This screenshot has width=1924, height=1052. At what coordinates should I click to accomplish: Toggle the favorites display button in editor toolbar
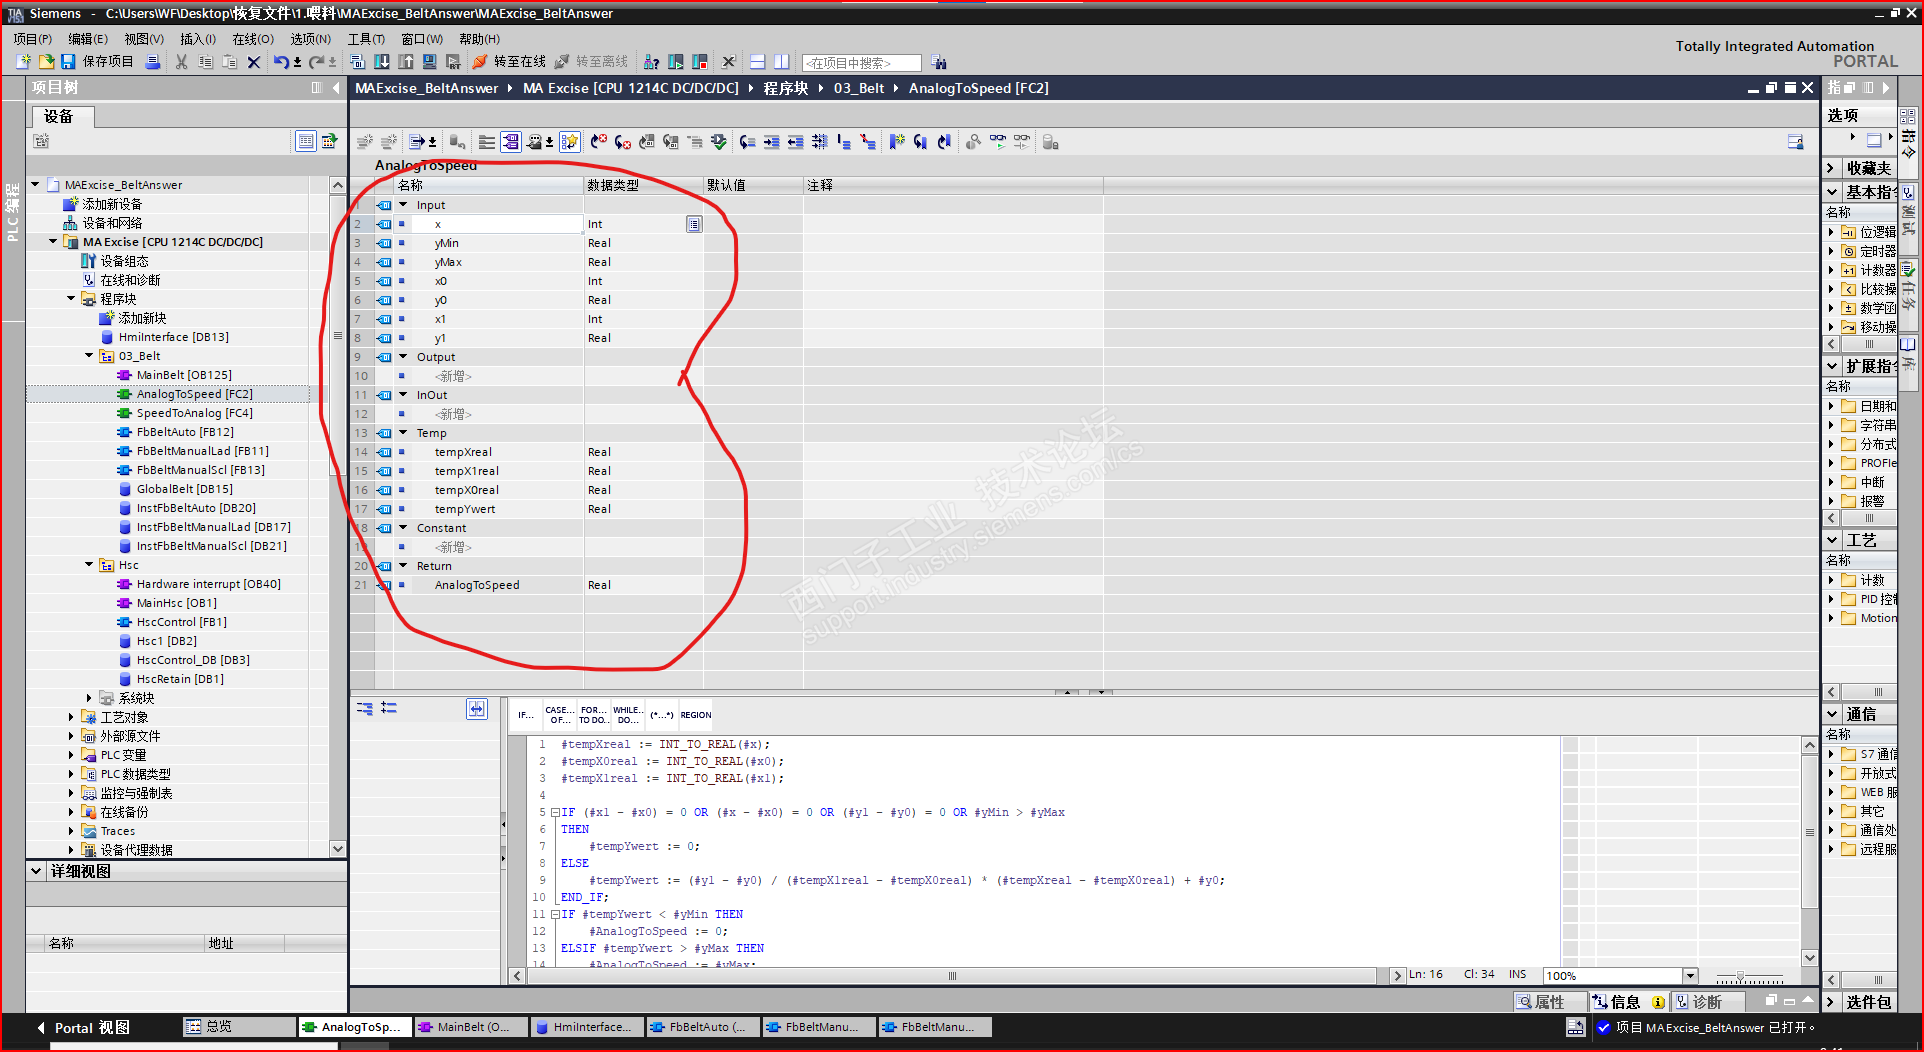[x=570, y=142]
